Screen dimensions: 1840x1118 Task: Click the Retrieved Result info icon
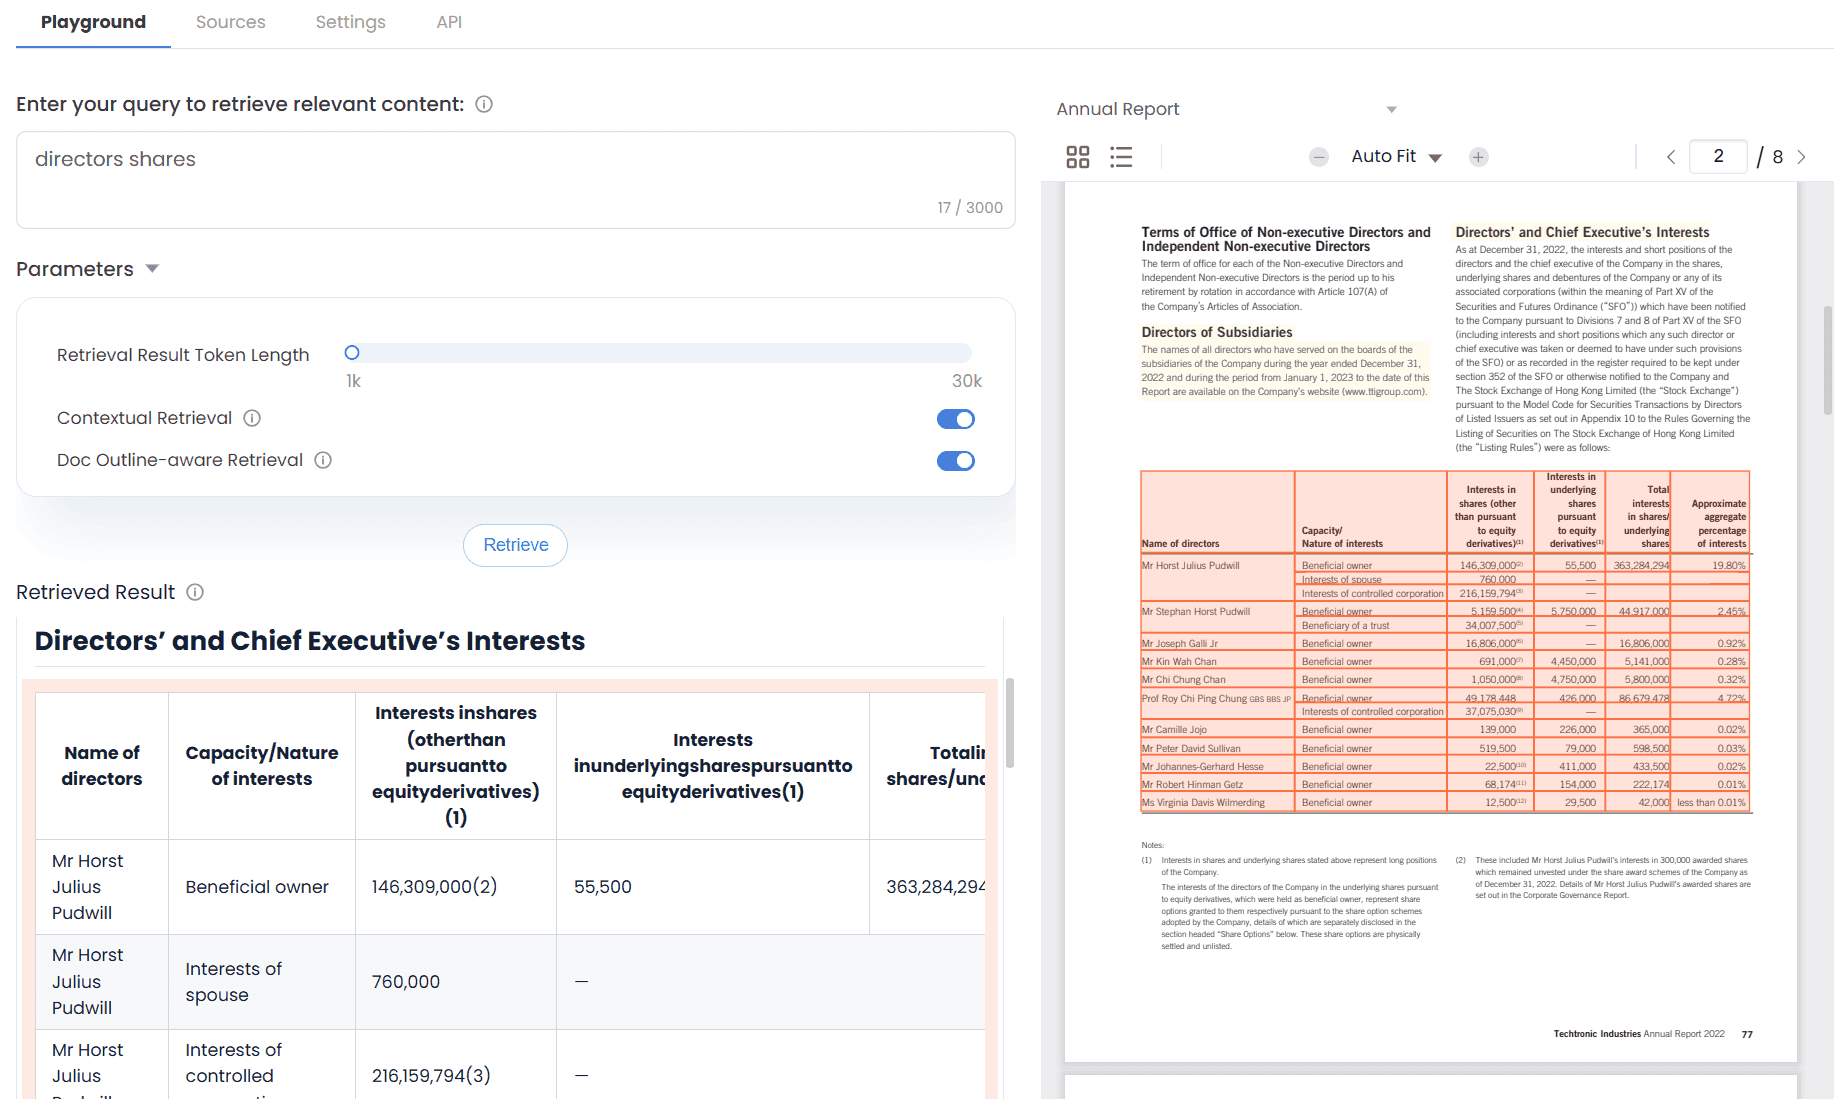pyautogui.click(x=195, y=592)
